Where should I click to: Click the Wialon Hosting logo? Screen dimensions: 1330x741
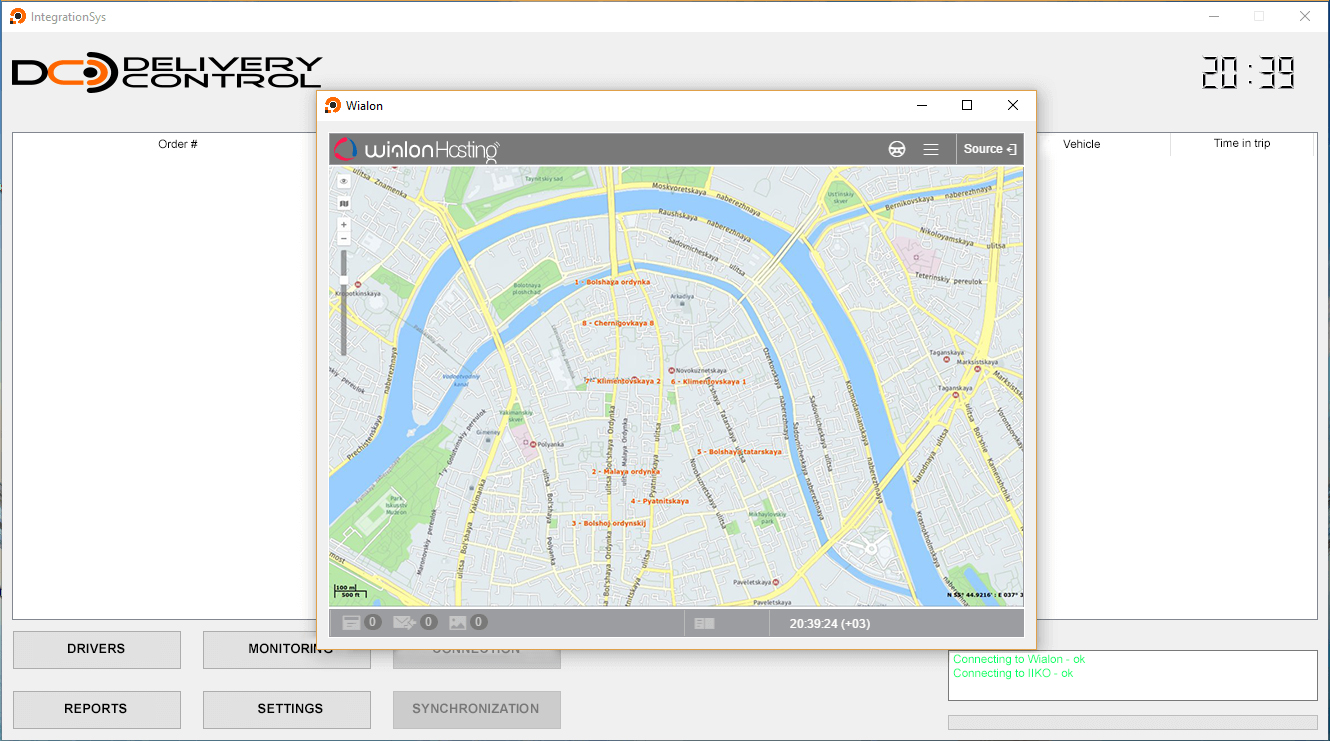coord(416,150)
